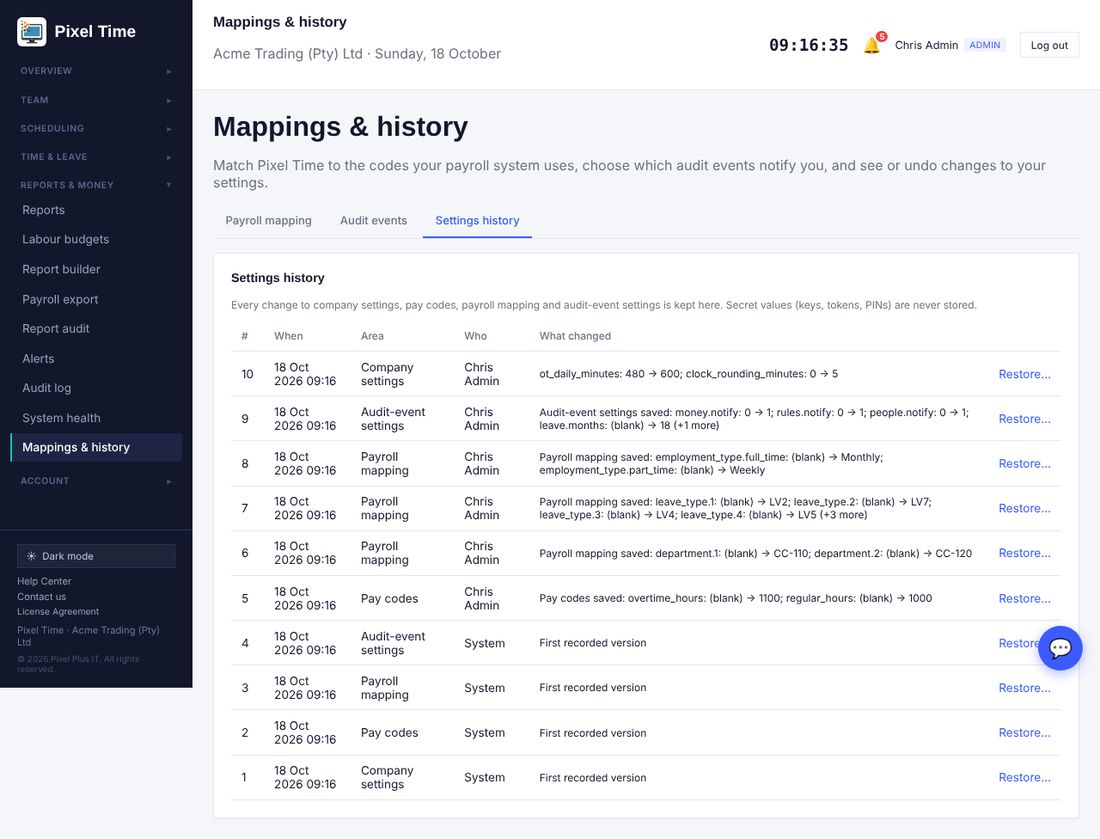Click the ADMIN role badge

(x=985, y=45)
